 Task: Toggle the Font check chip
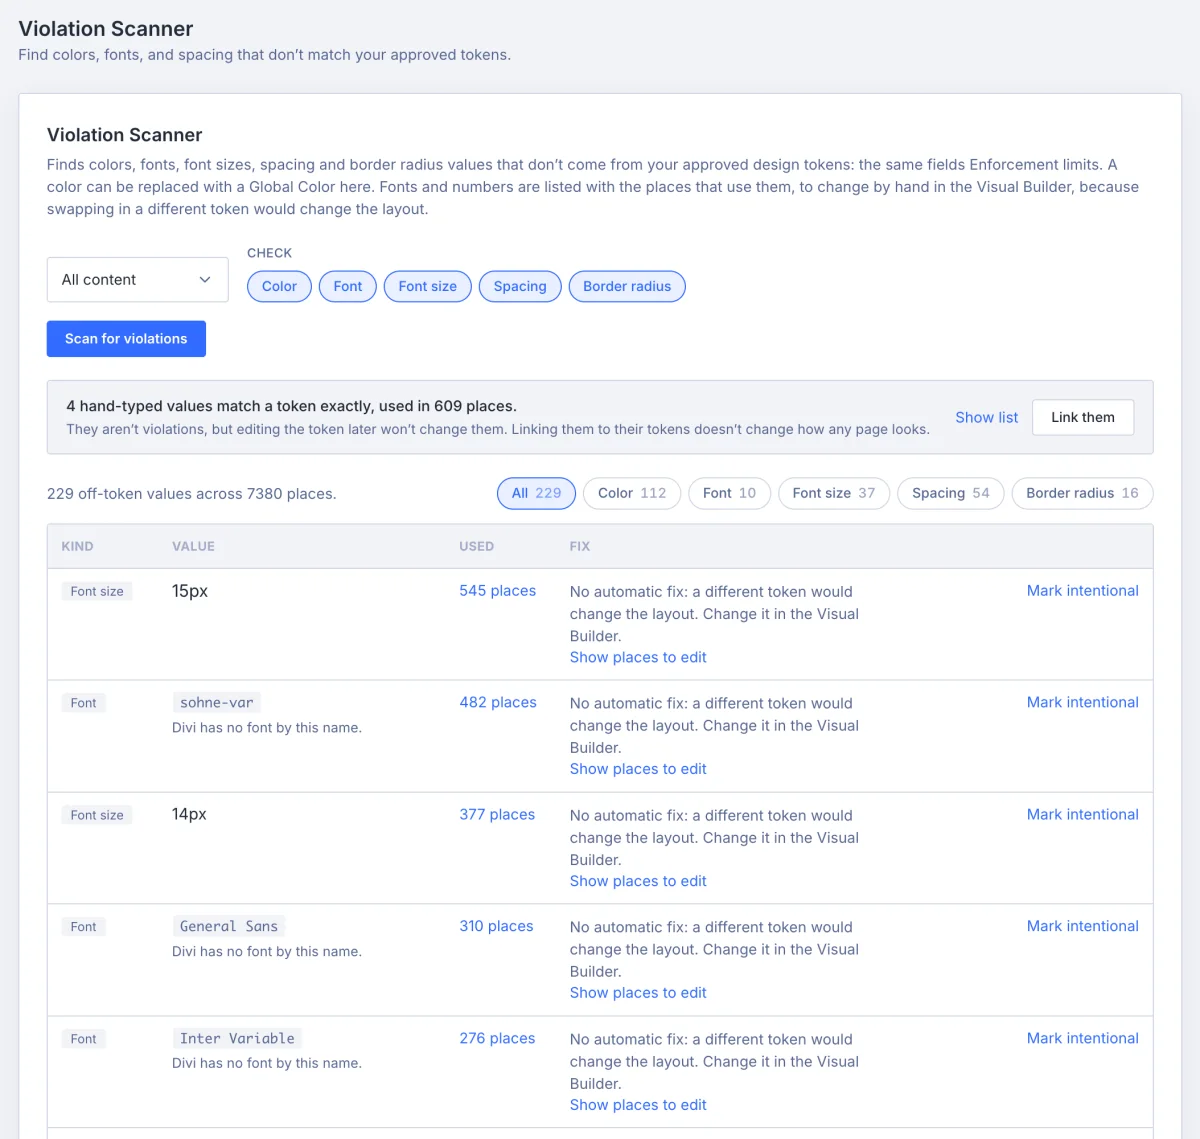click(x=348, y=286)
